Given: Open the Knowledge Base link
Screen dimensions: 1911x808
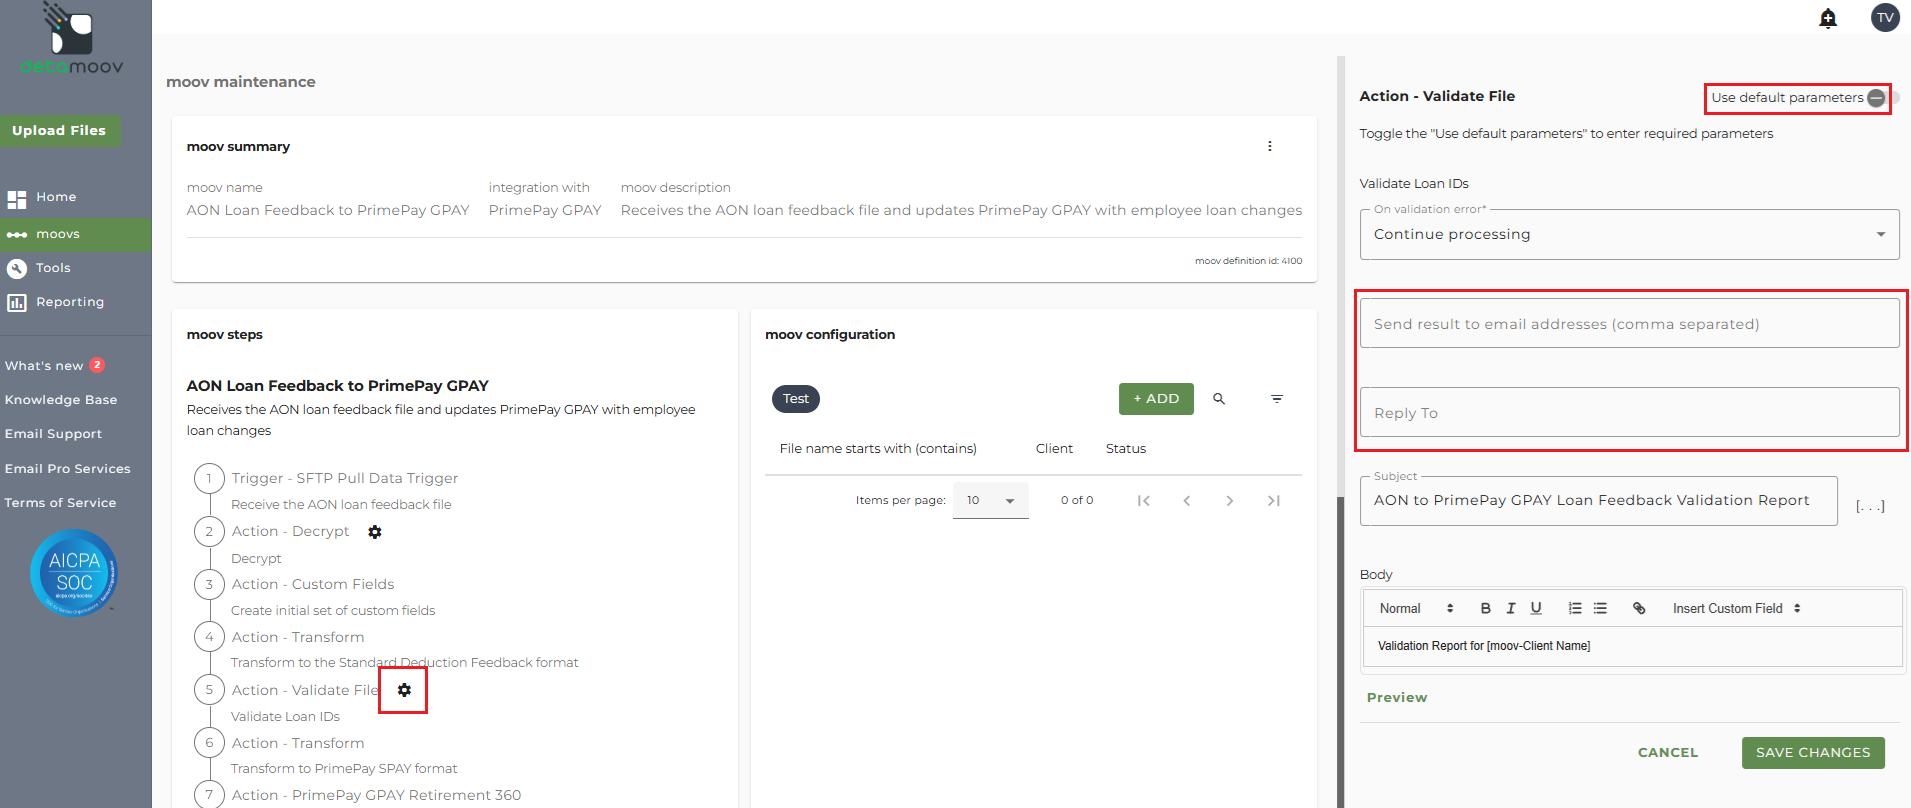Looking at the screenshot, I should click(x=61, y=400).
